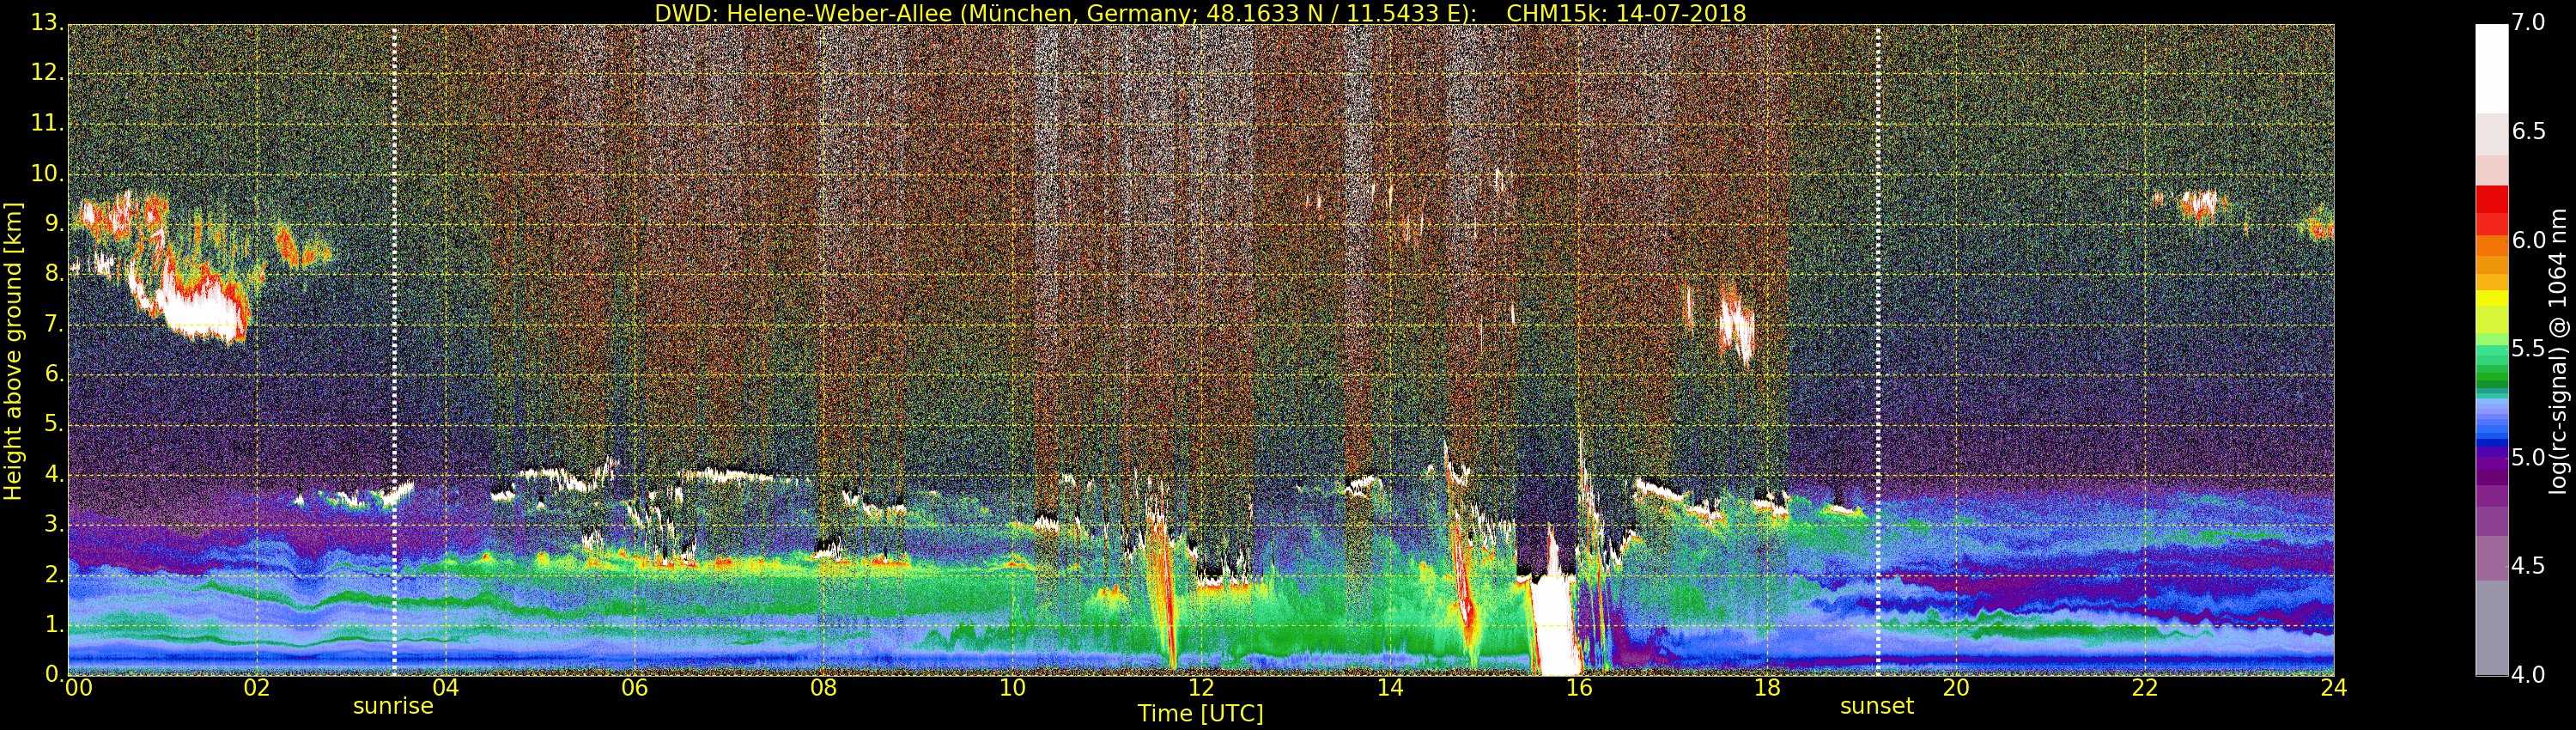Click the "Time [UTC]" axis label

click(1200, 714)
